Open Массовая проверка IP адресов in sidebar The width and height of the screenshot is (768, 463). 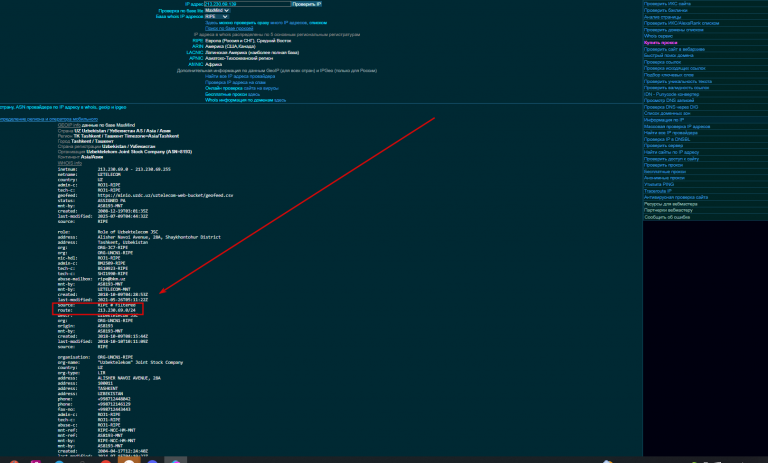point(677,126)
